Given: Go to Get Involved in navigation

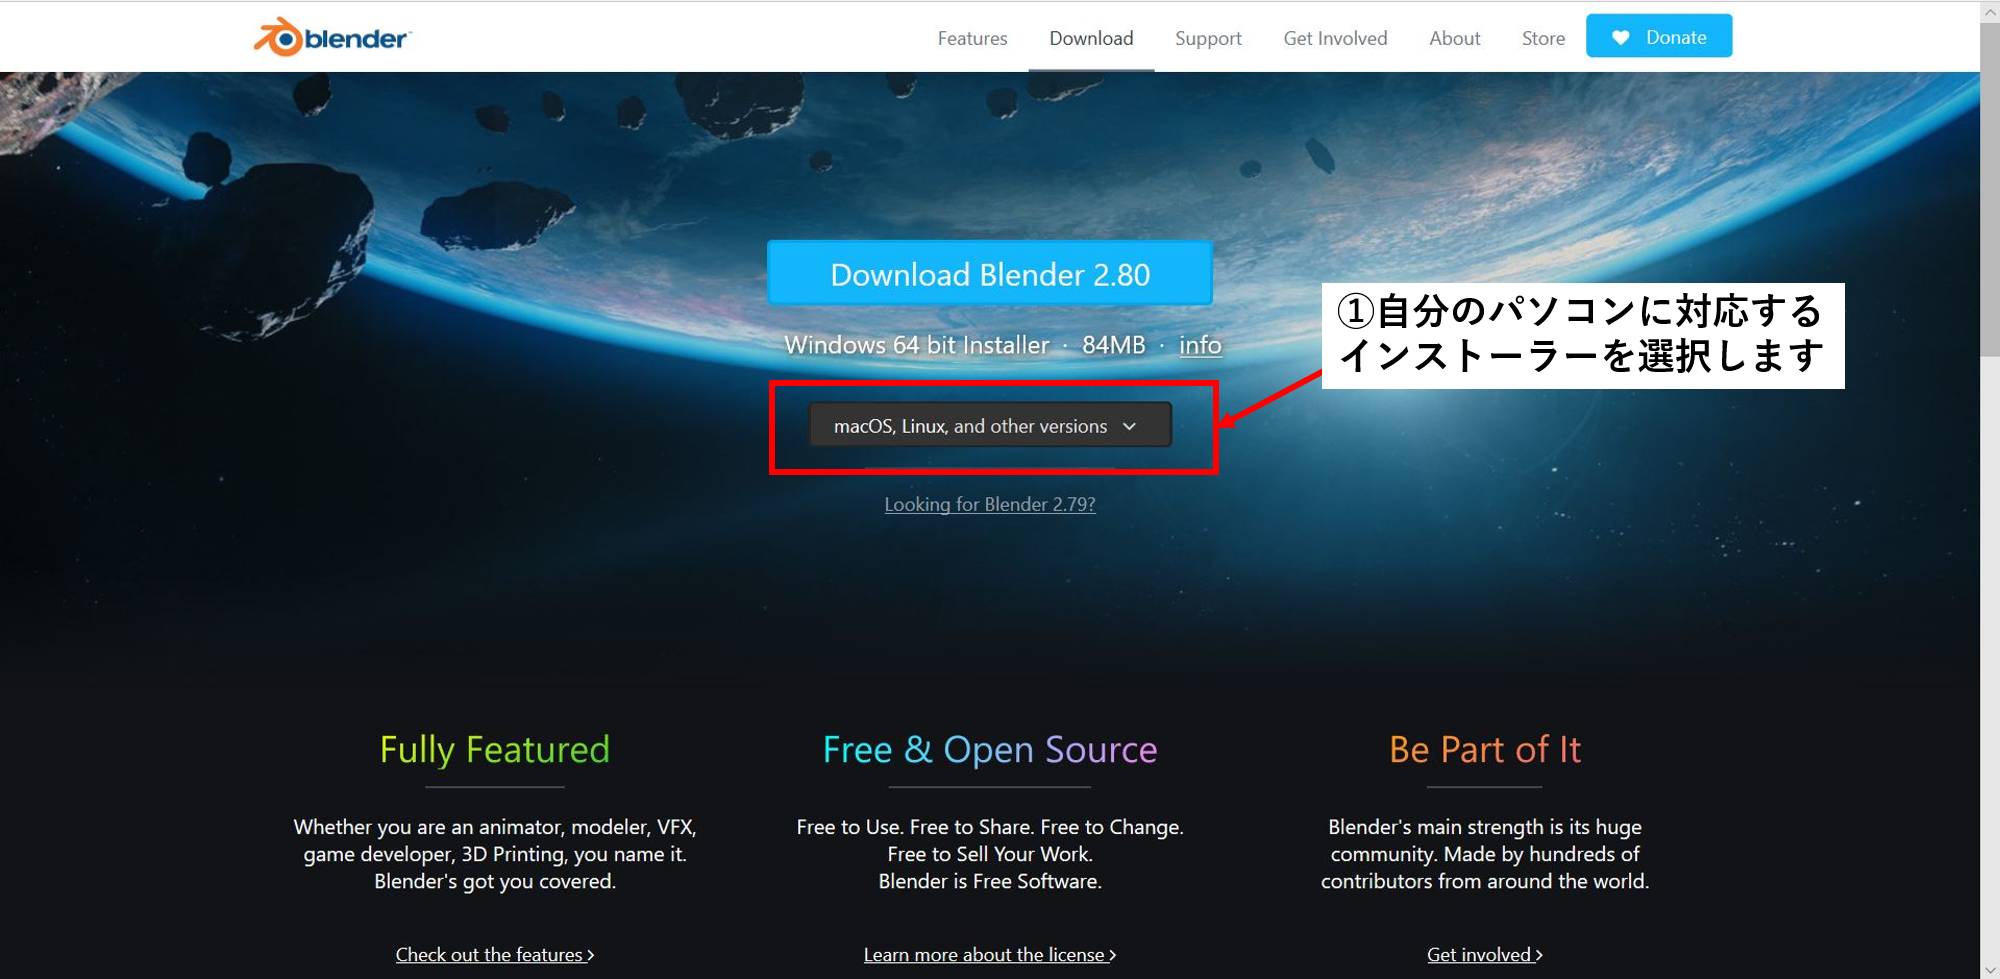Looking at the screenshot, I should [1335, 38].
